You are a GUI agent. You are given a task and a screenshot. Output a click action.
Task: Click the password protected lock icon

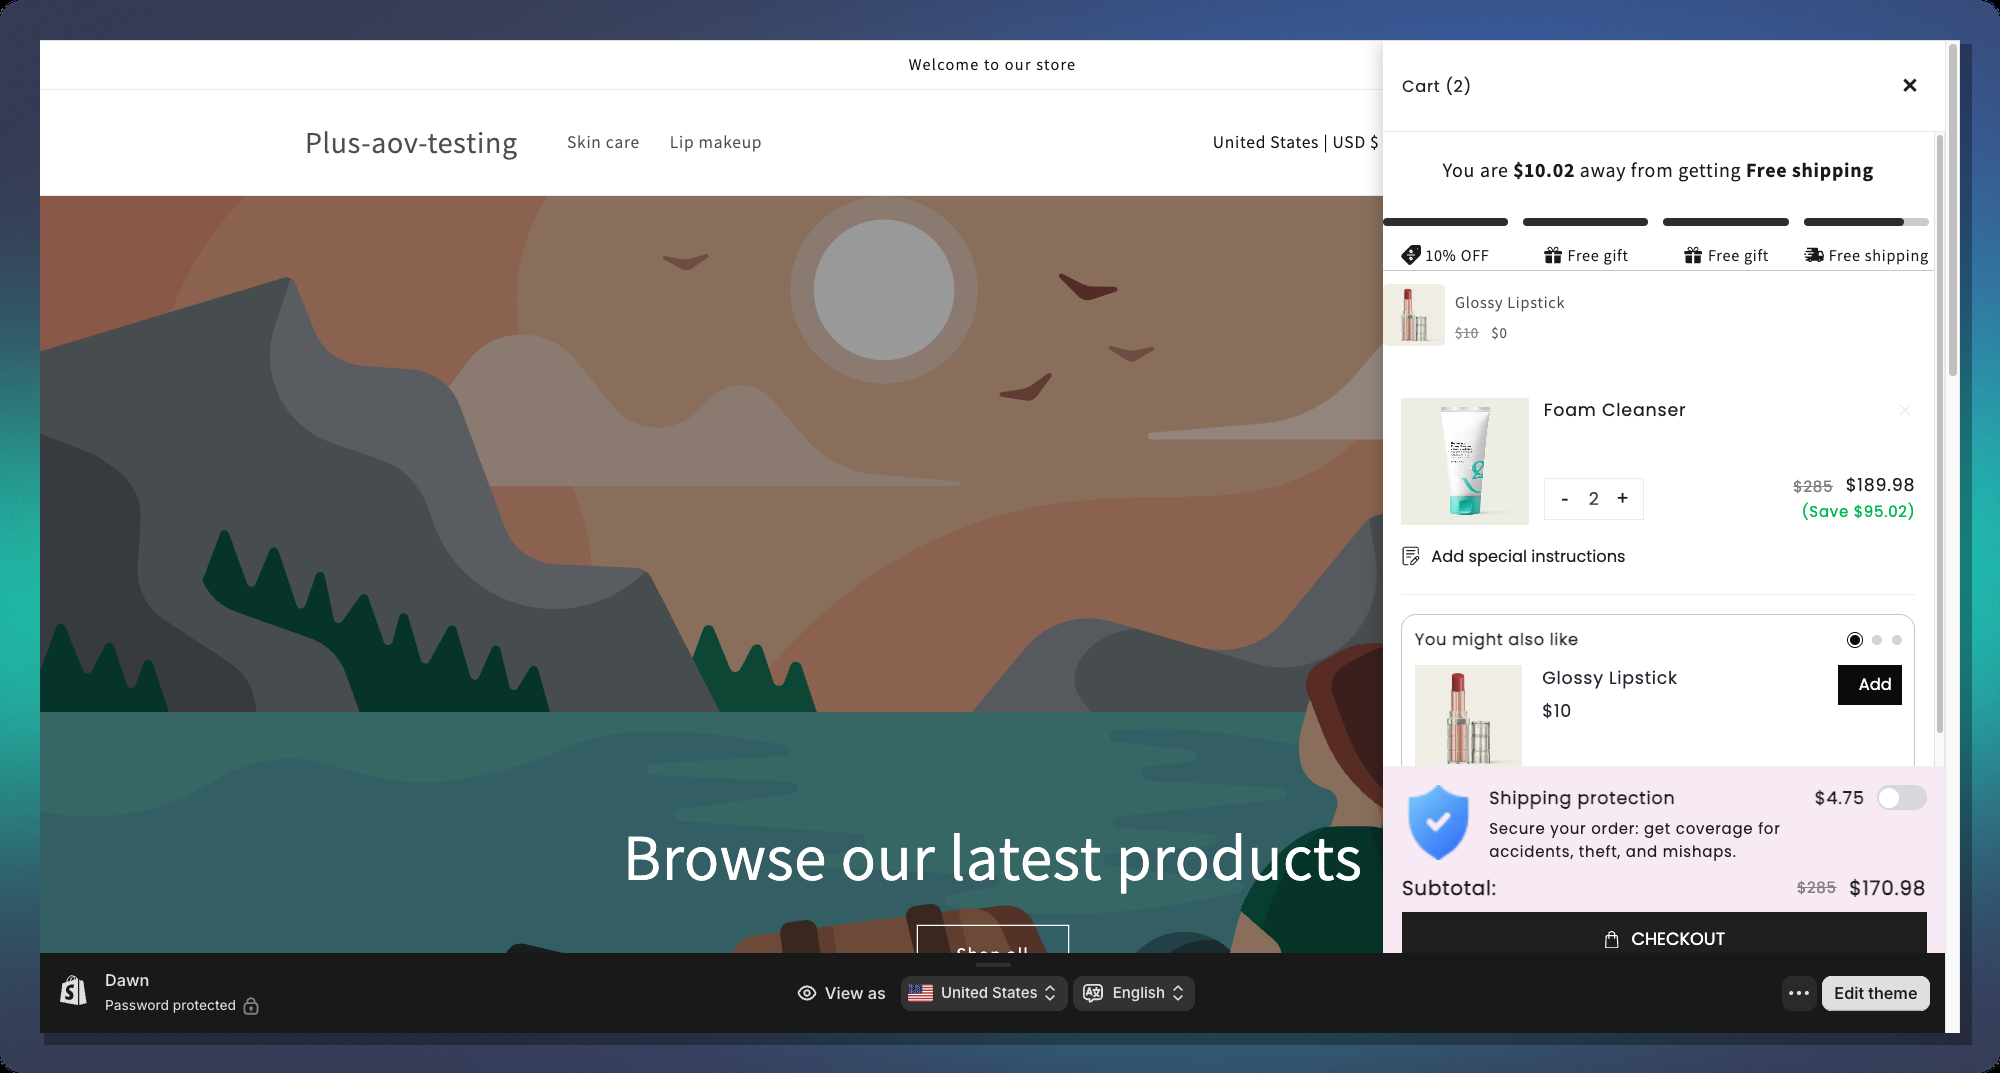click(x=251, y=1006)
